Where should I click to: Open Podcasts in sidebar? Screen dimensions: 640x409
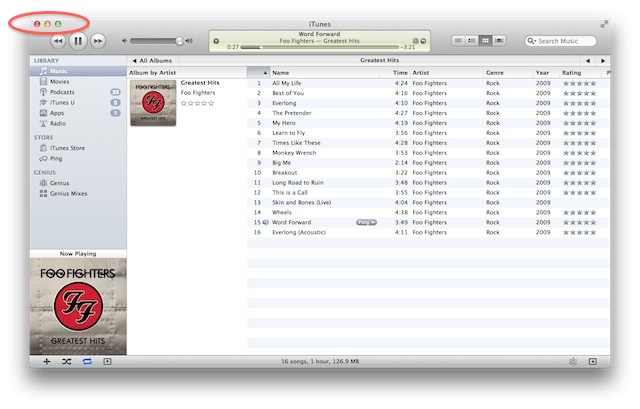78,92
